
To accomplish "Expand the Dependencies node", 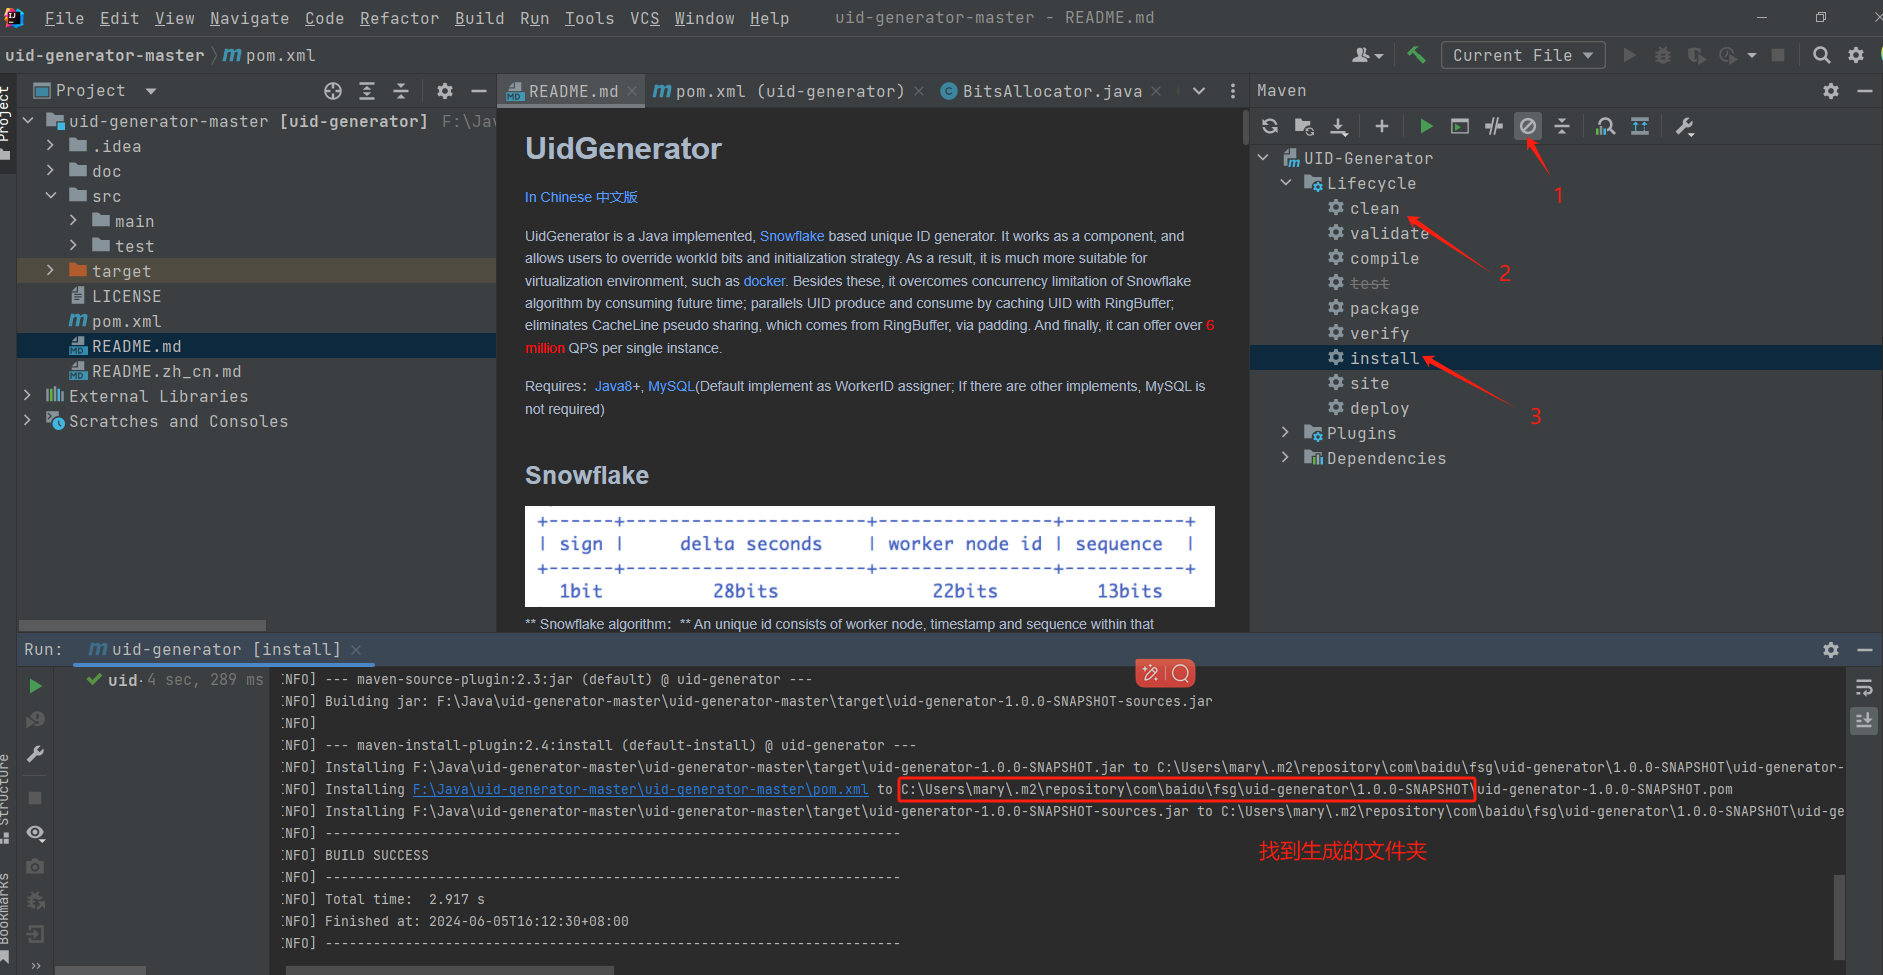I will [1286, 458].
